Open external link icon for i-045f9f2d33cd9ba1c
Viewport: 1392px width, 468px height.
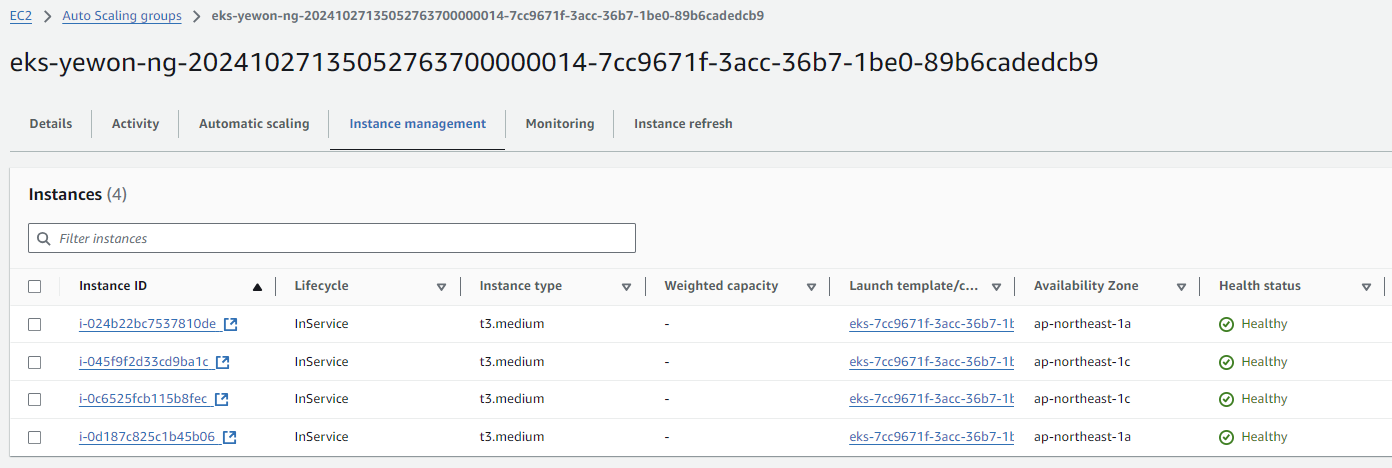click(223, 362)
